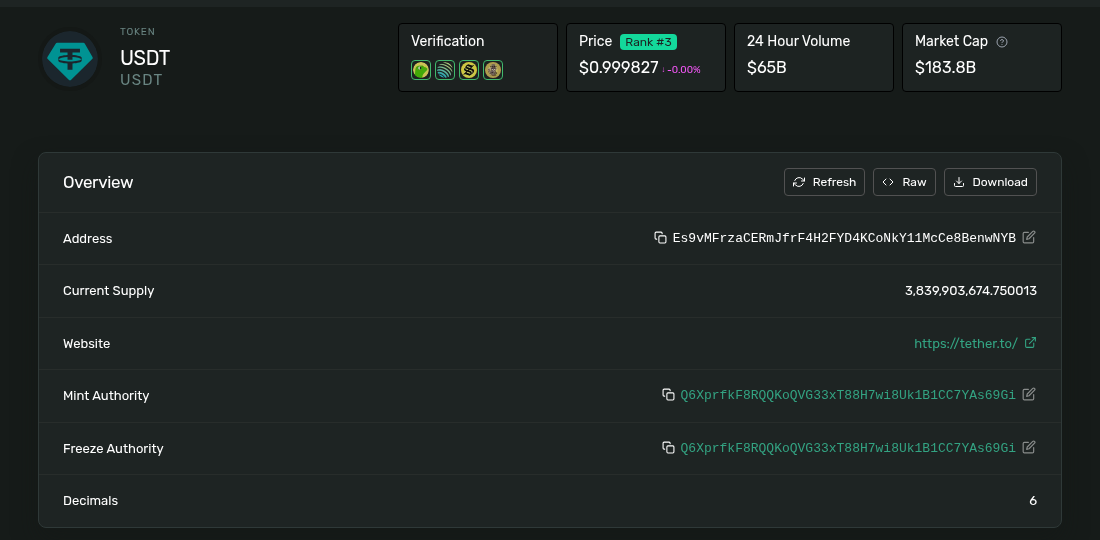Click the Verification card title
This screenshot has height=540, width=1100.
[448, 41]
